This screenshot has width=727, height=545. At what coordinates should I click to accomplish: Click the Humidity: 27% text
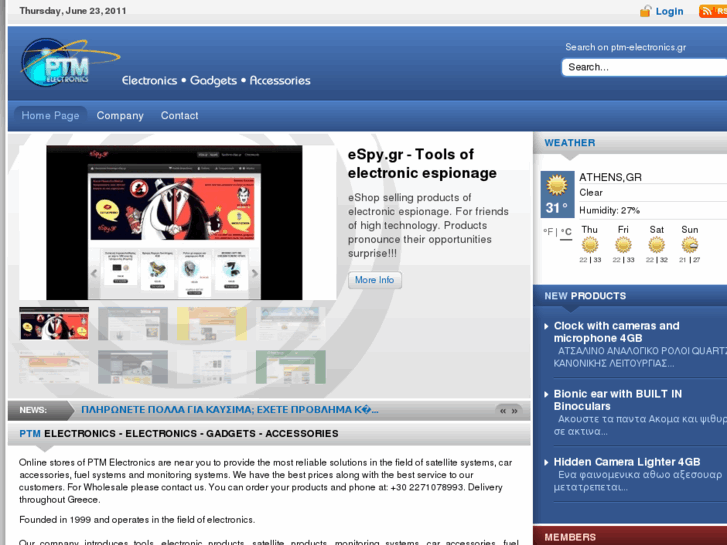[610, 211]
